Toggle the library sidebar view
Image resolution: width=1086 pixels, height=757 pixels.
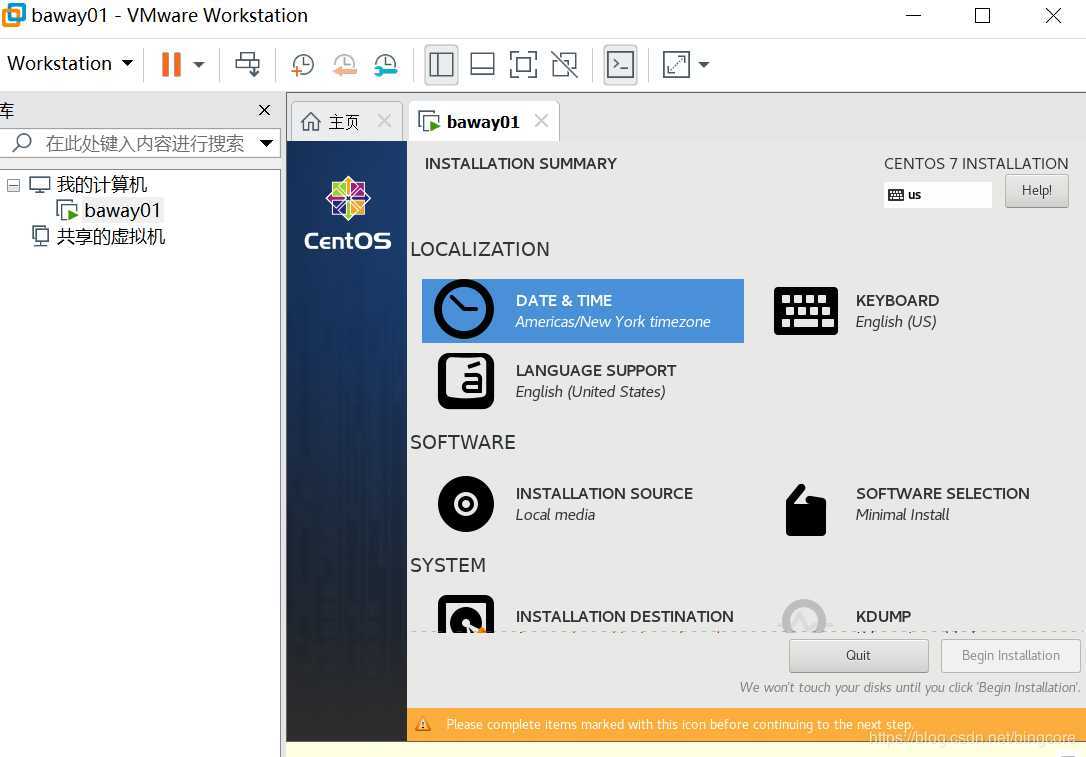441,64
